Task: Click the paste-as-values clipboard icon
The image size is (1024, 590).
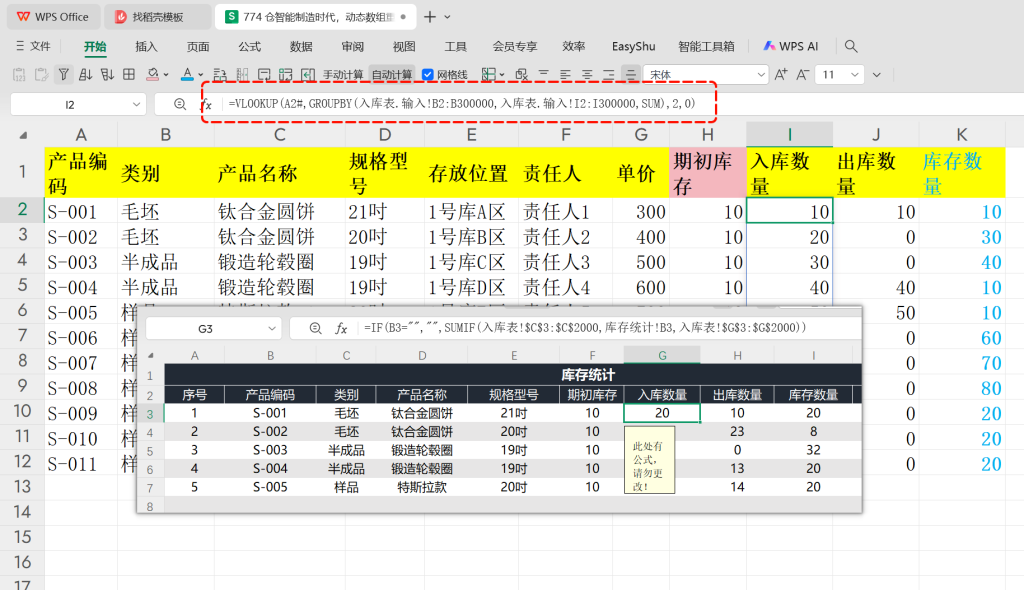Action: click(x=19, y=74)
